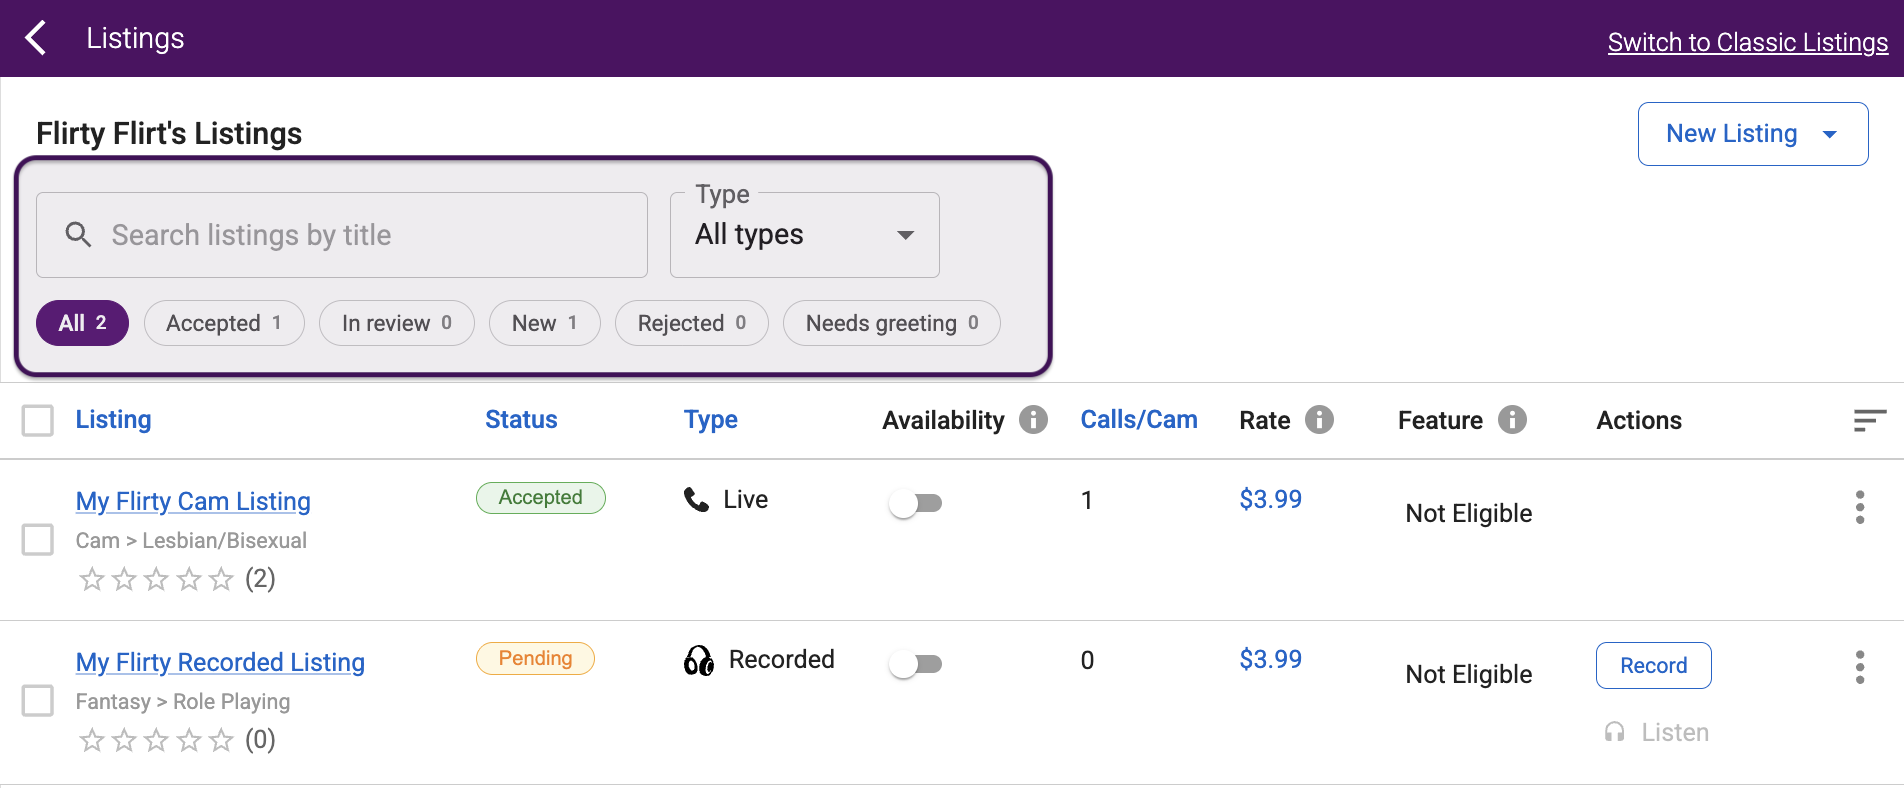Click the $3.99 rate for Cam Listing
1904x788 pixels.
click(1271, 499)
